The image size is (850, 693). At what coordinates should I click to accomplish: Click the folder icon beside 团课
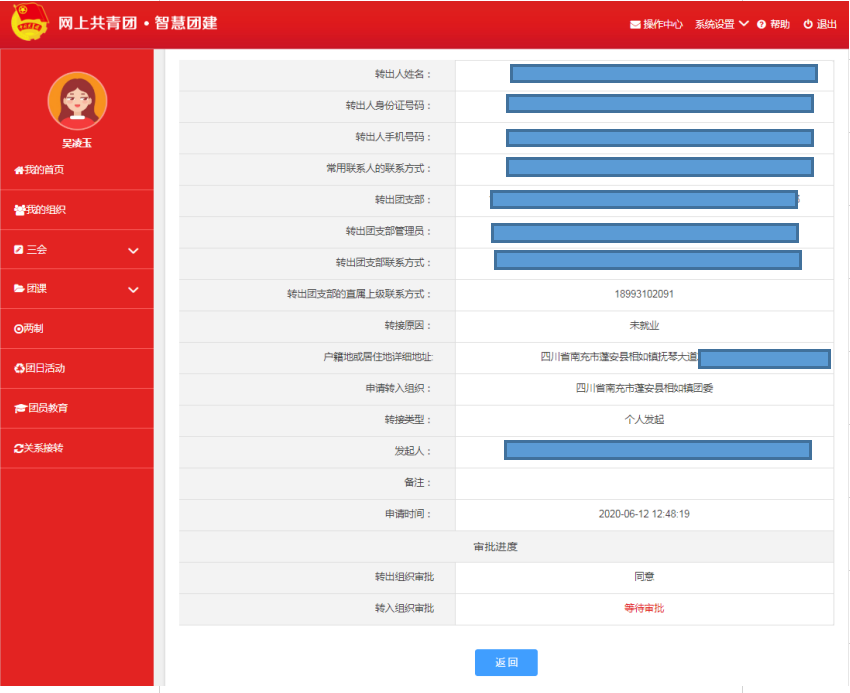pyautogui.click(x=19, y=289)
